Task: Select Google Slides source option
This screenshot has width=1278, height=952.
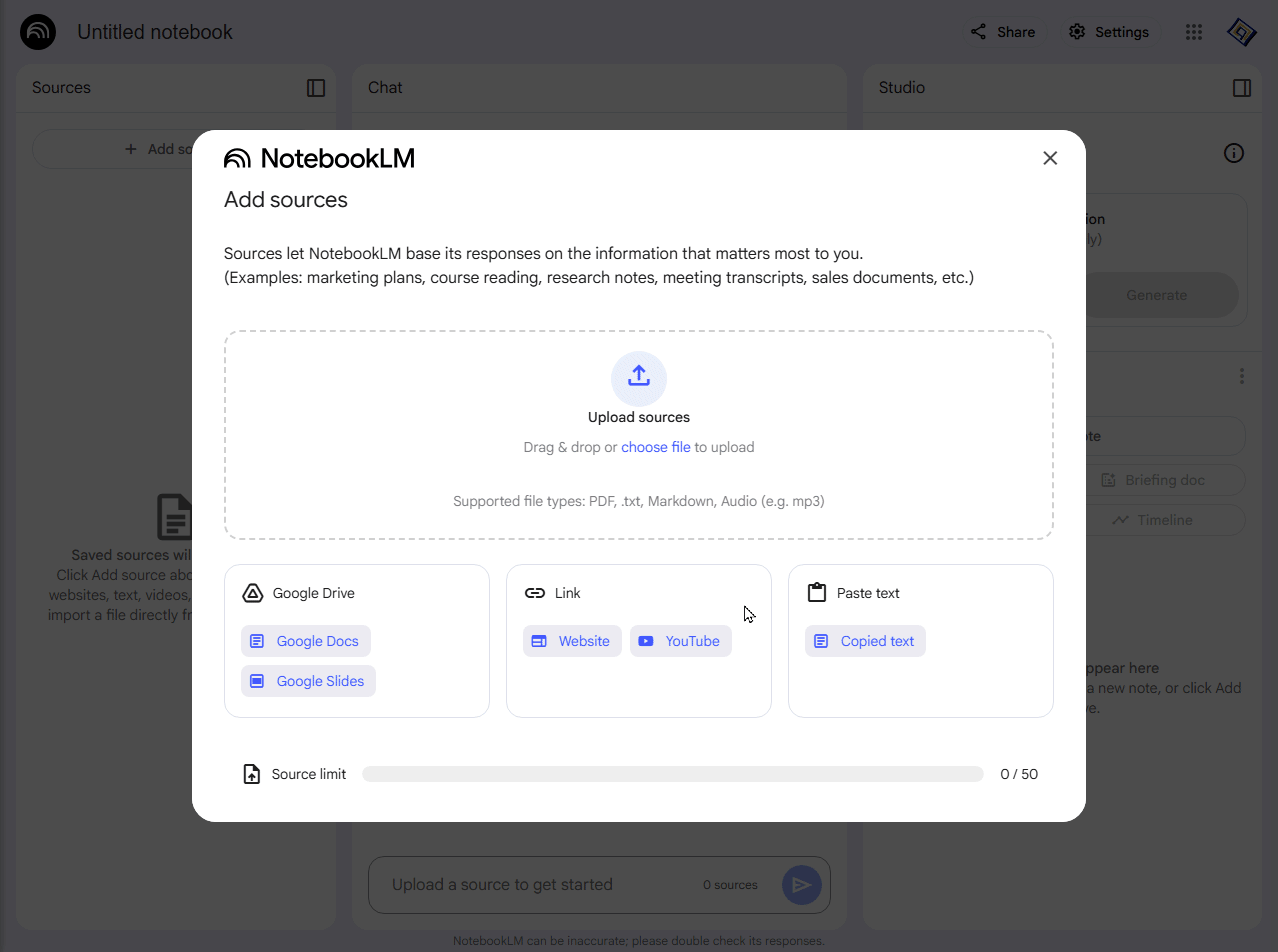Action: click(x=308, y=681)
